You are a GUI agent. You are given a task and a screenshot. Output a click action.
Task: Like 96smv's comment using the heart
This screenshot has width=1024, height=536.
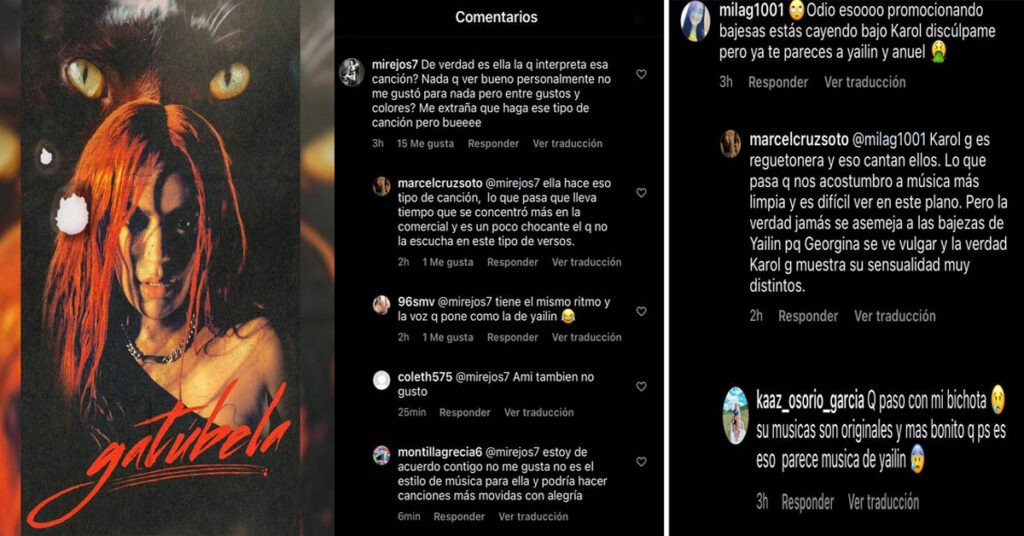641,311
